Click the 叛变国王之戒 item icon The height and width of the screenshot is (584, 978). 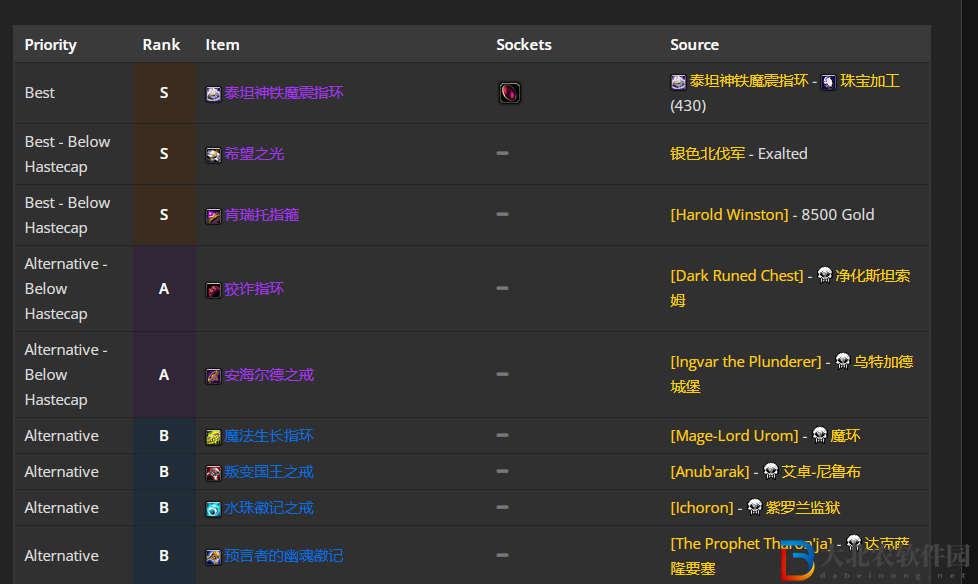[x=213, y=472]
